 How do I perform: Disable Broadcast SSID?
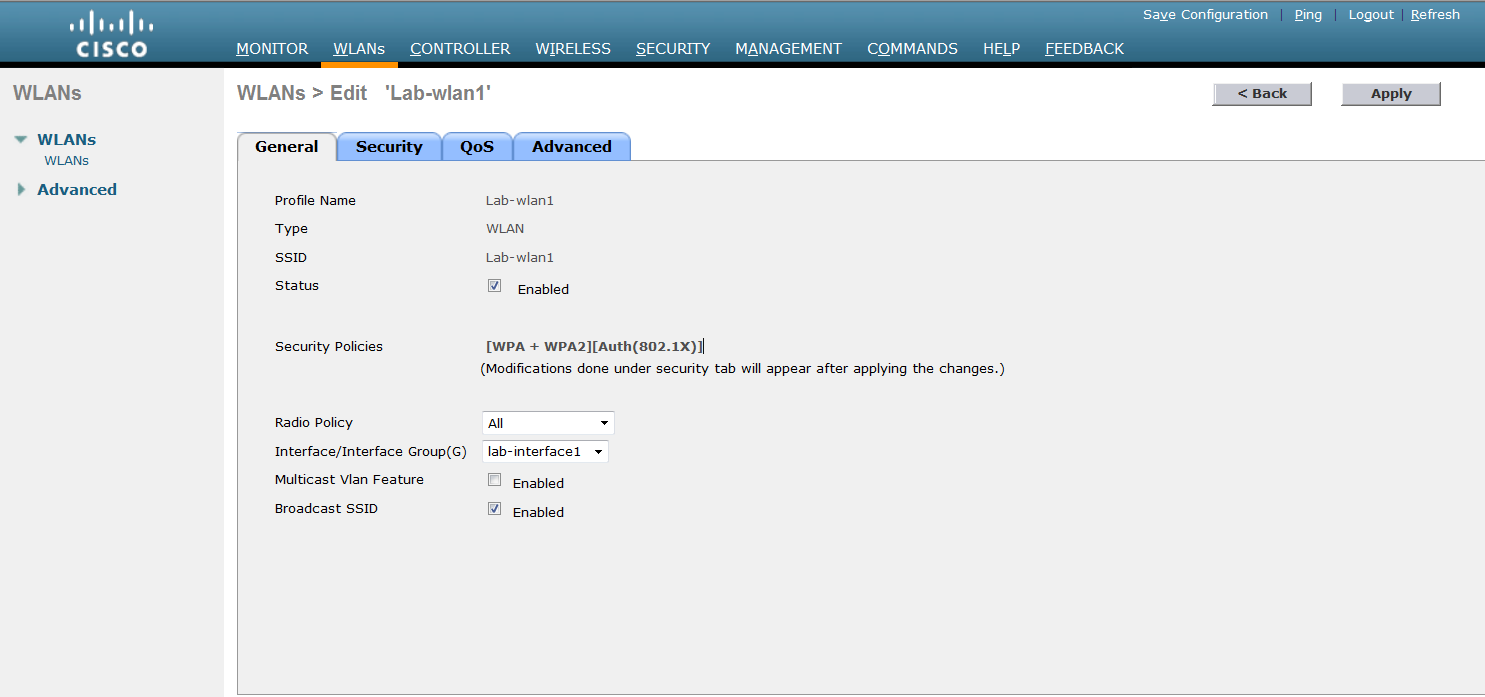coord(494,508)
